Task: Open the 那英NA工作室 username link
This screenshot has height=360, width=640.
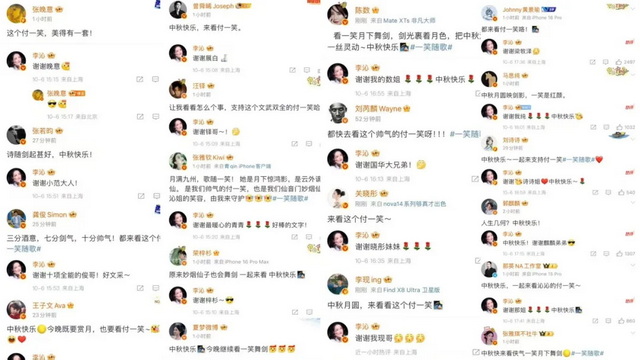Action: tap(521, 266)
